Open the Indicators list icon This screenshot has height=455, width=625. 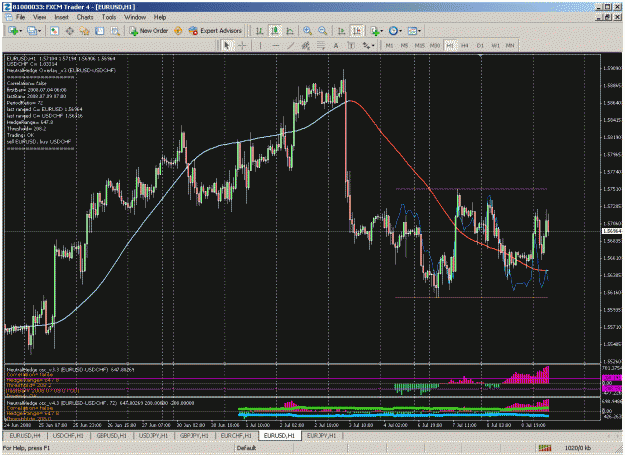pos(374,31)
